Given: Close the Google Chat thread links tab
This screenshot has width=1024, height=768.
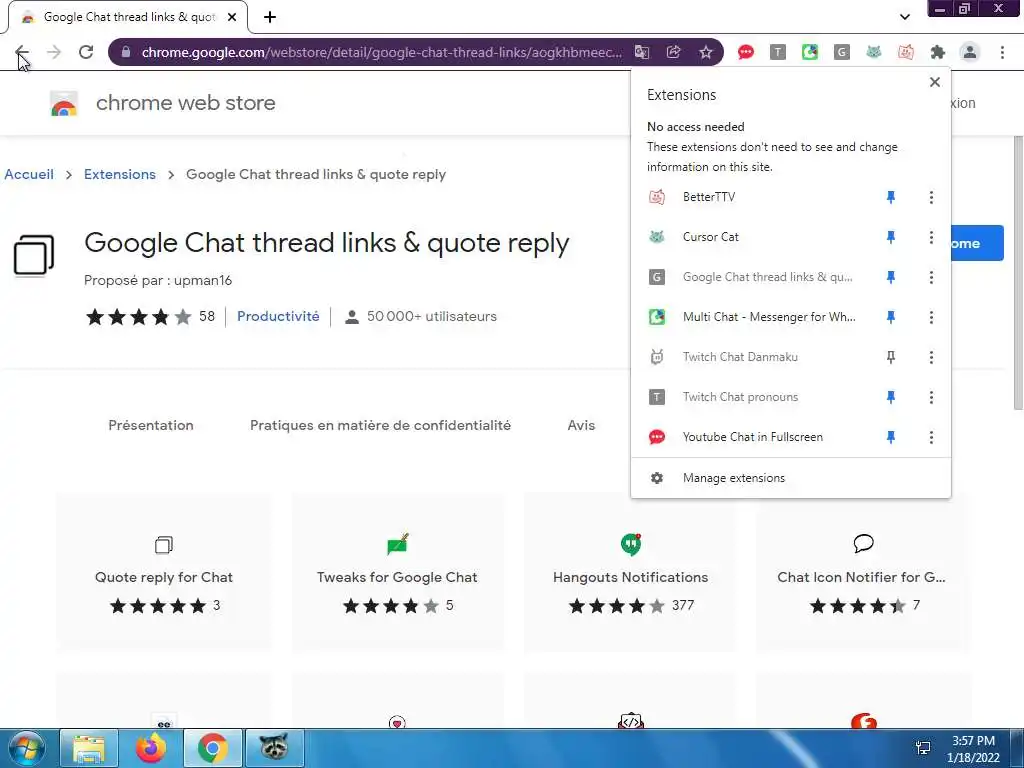Looking at the screenshot, I should pyautogui.click(x=232, y=17).
